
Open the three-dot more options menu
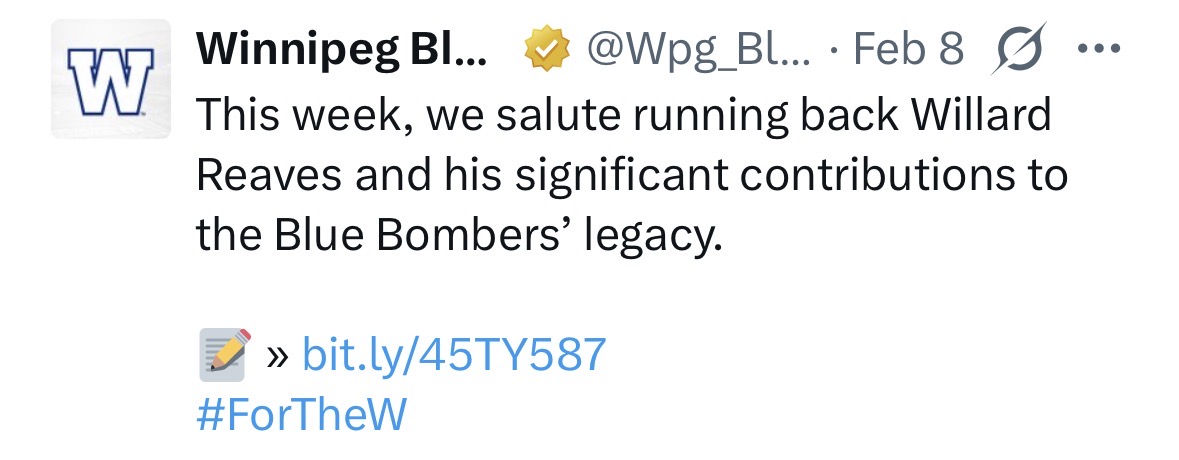[x=1100, y=47]
